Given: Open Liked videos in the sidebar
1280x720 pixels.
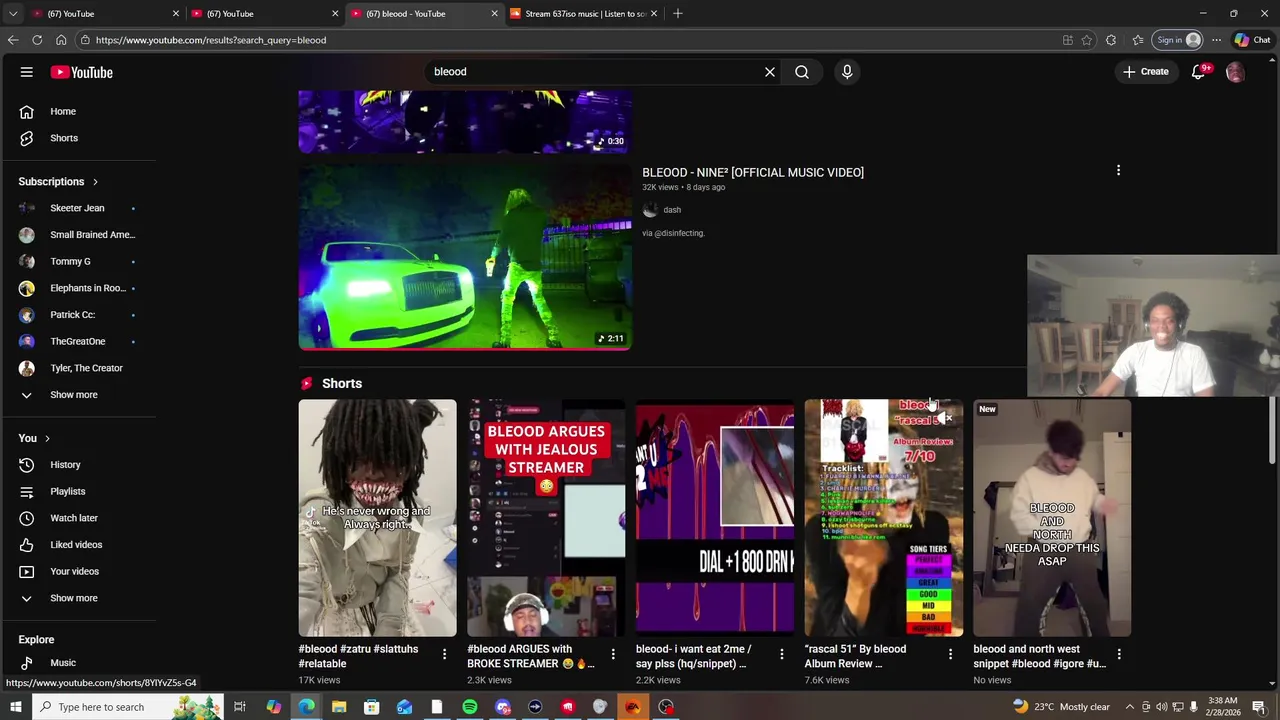Looking at the screenshot, I should [78, 545].
